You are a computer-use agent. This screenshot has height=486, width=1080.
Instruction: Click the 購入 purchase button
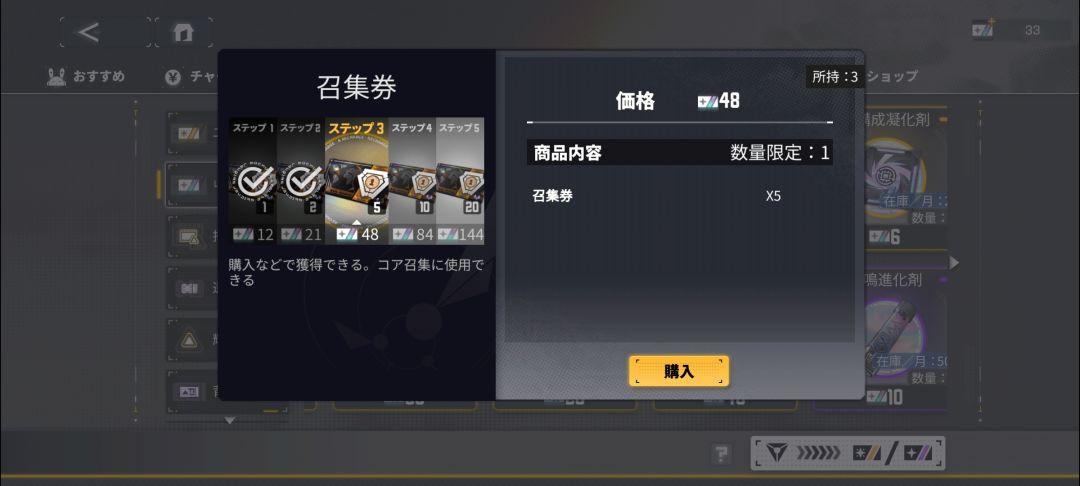(x=678, y=371)
